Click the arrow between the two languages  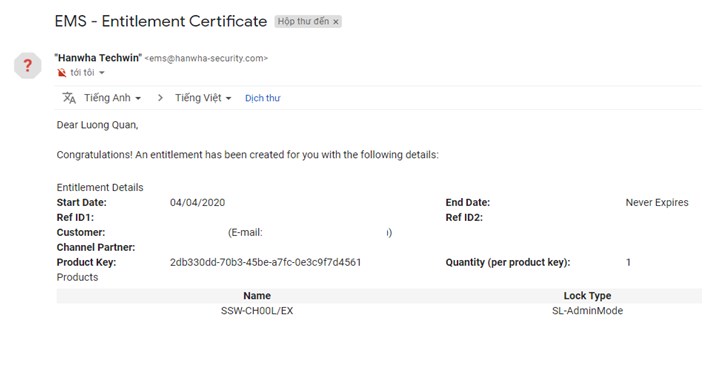pyautogui.click(x=160, y=98)
